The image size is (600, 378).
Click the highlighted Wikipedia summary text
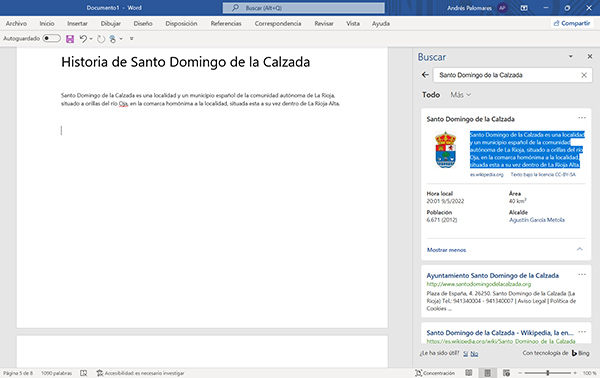[527, 150]
